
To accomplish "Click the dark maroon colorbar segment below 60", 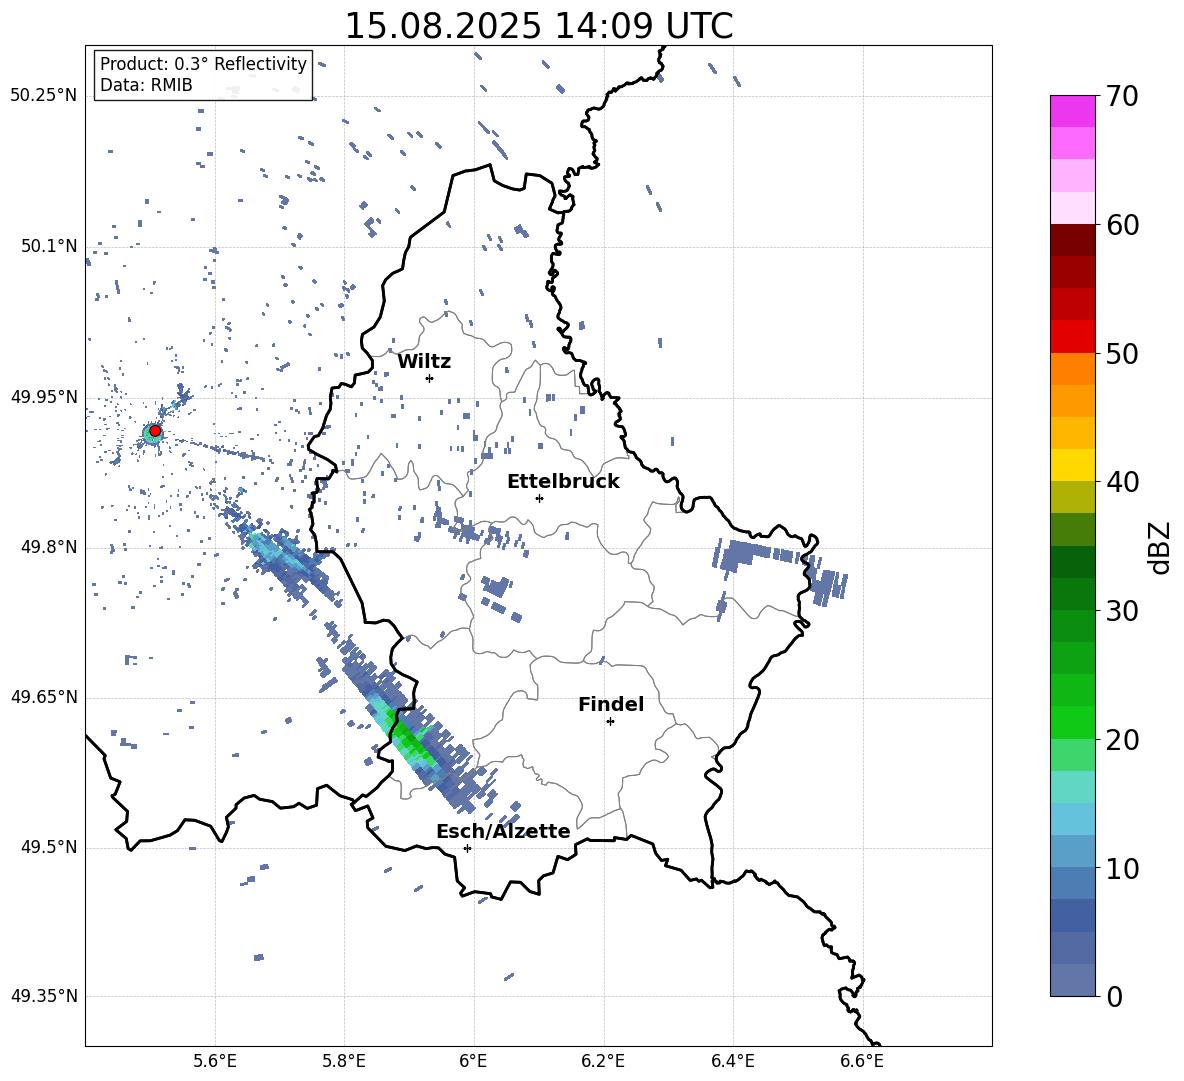I will point(1073,240).
